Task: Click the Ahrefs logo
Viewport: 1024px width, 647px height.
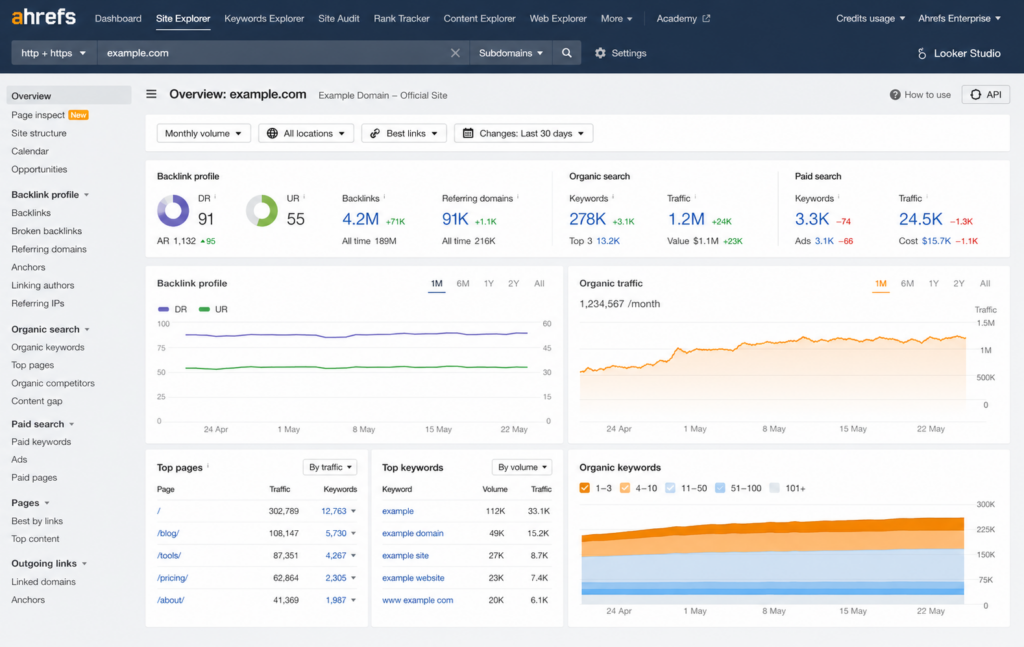Action: pyautogui.click(x=43, y=17)
